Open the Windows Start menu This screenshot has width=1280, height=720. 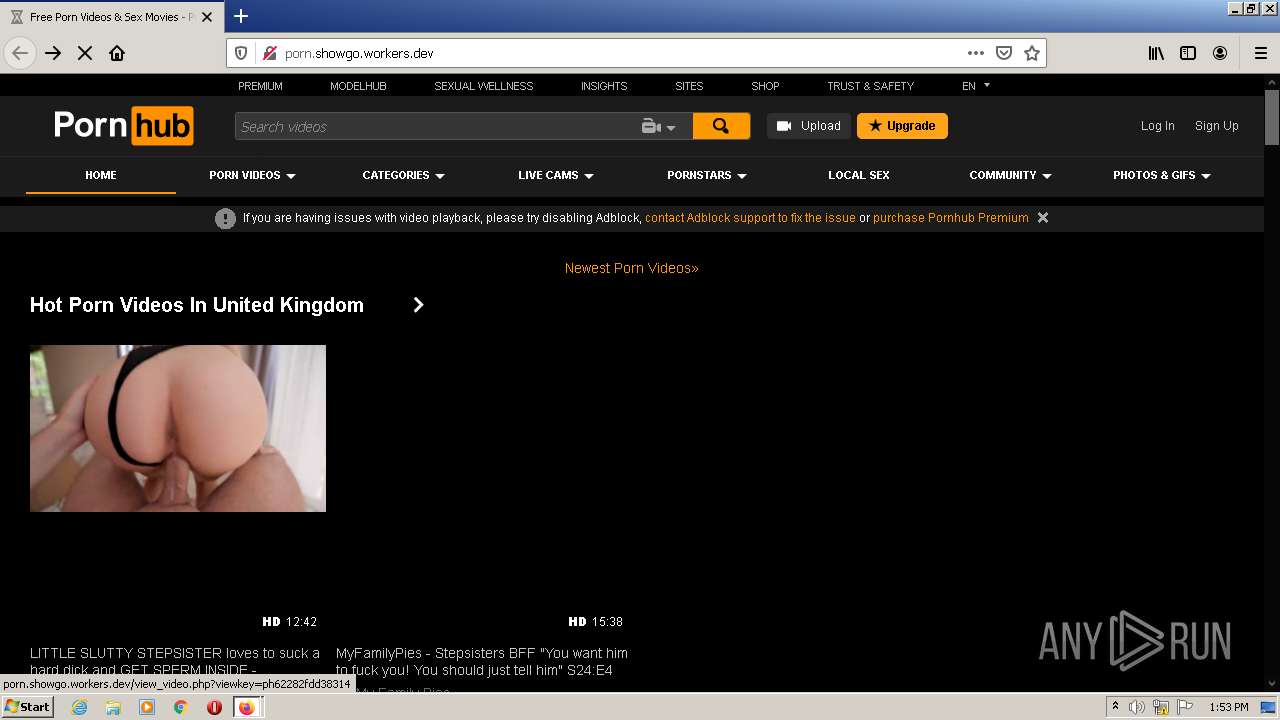click(x=28, y=707)
